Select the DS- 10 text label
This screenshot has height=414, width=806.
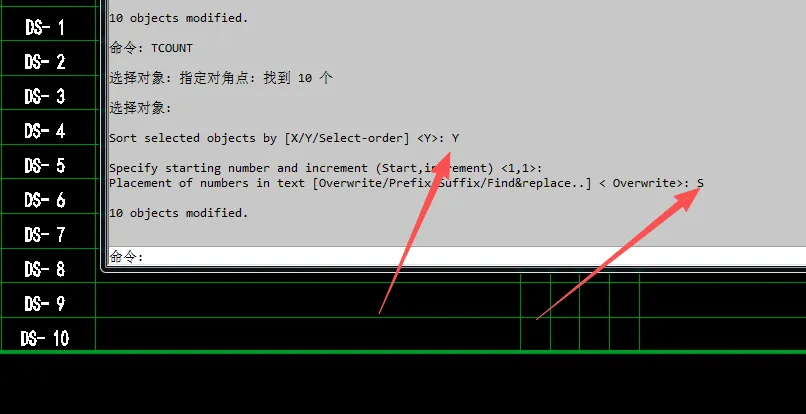point(45,338)
